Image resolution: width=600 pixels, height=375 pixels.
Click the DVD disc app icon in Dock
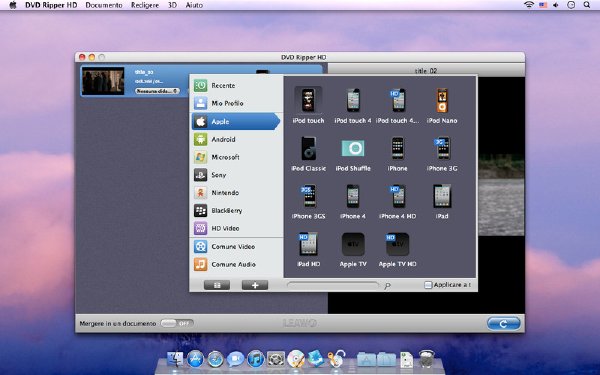point(296,359)
